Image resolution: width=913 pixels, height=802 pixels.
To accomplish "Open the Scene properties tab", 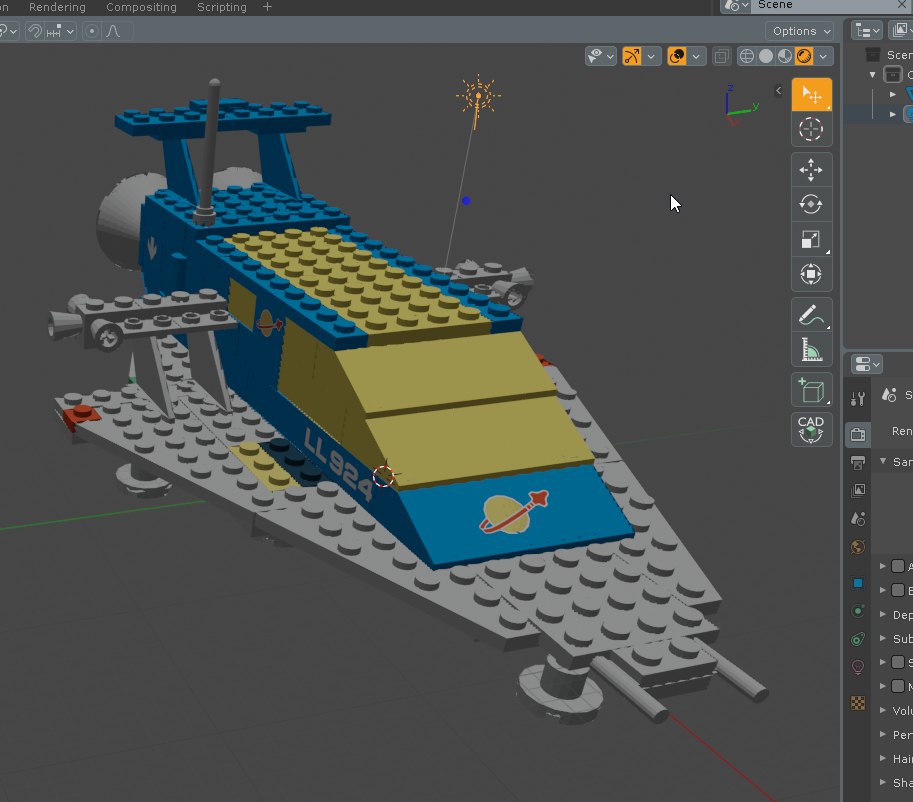I will 858,518.
